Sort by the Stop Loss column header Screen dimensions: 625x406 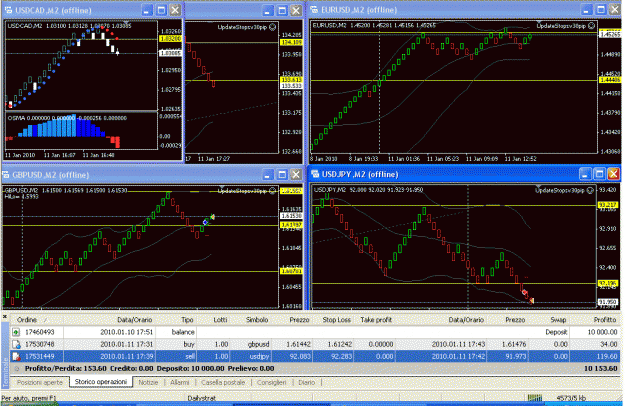coord(336,320)
